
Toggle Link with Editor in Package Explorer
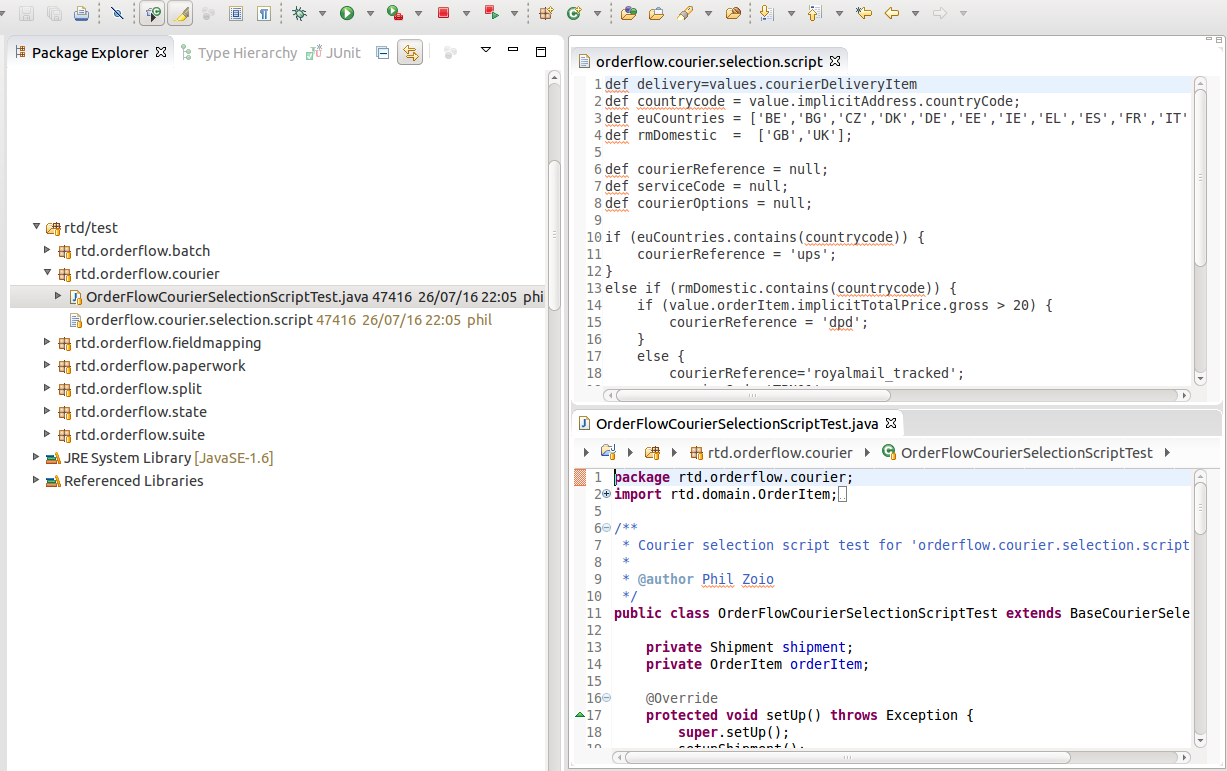coord(409,52)
